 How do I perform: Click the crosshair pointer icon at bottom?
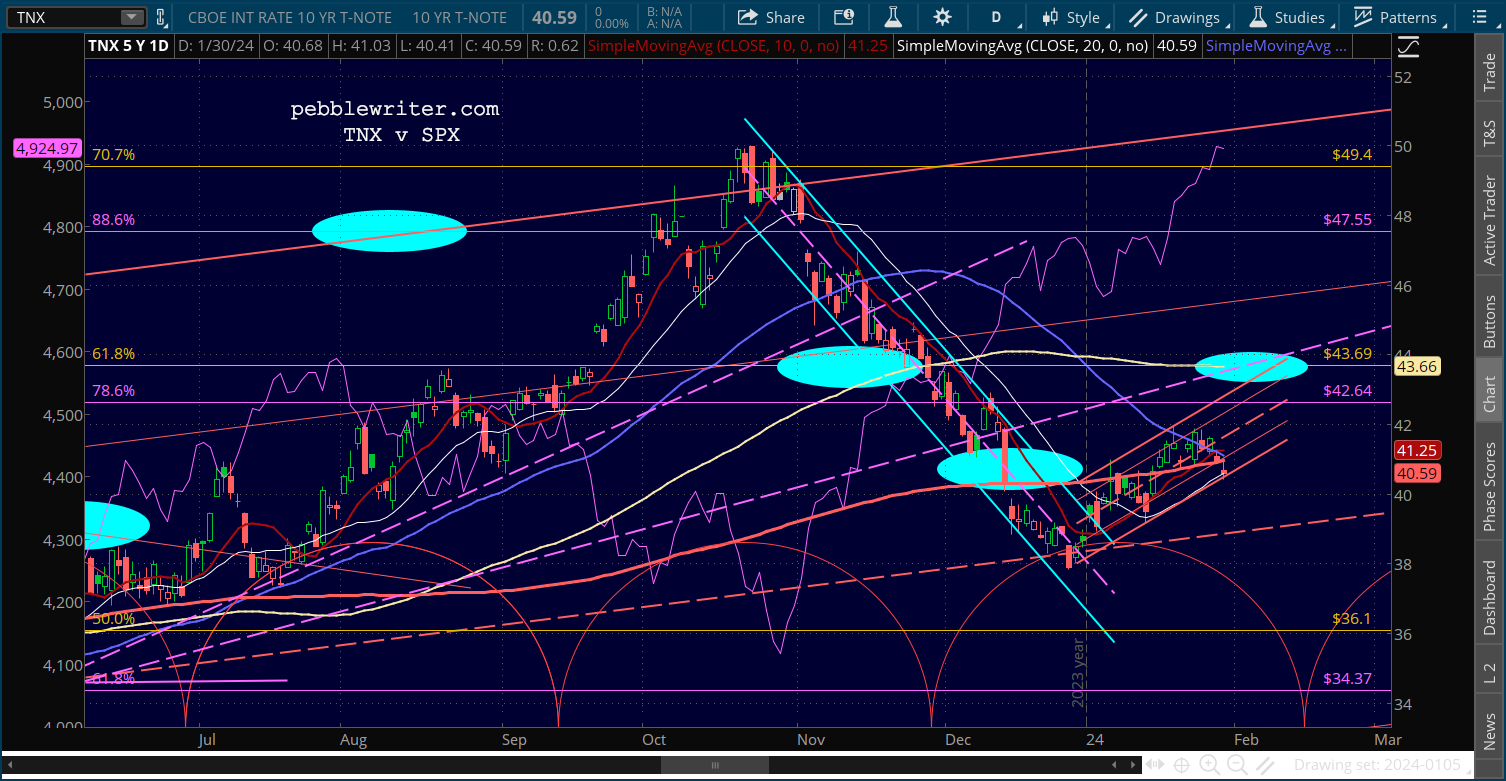click(x=1182, y=766)
